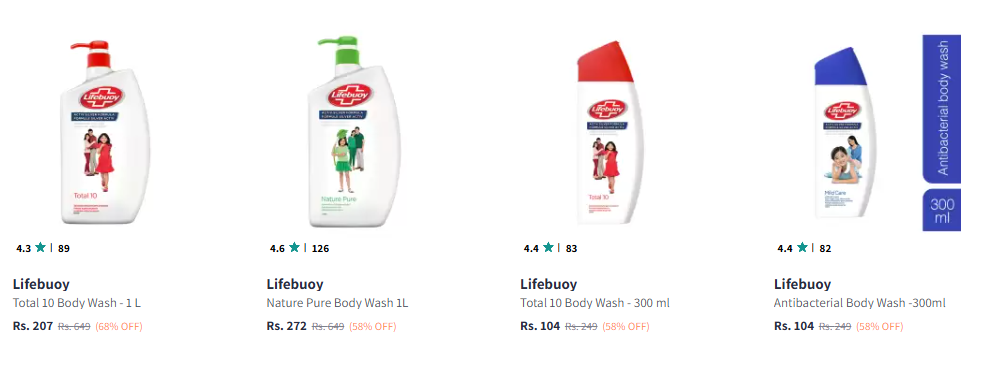
Task: Click the star next to the 4.4 rating with 82 reviews
Action: pos(802,247)
